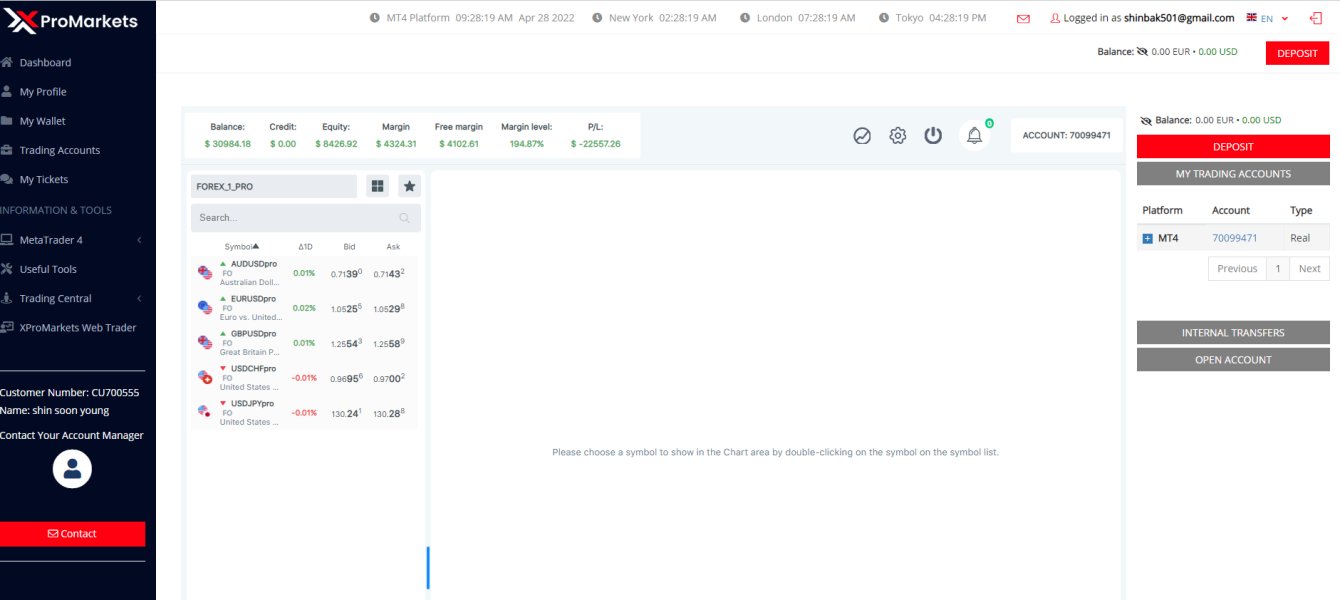The image size is (1340, 600).
Task: Switch symbol list to grid view icon
Action: coord(377,186)
